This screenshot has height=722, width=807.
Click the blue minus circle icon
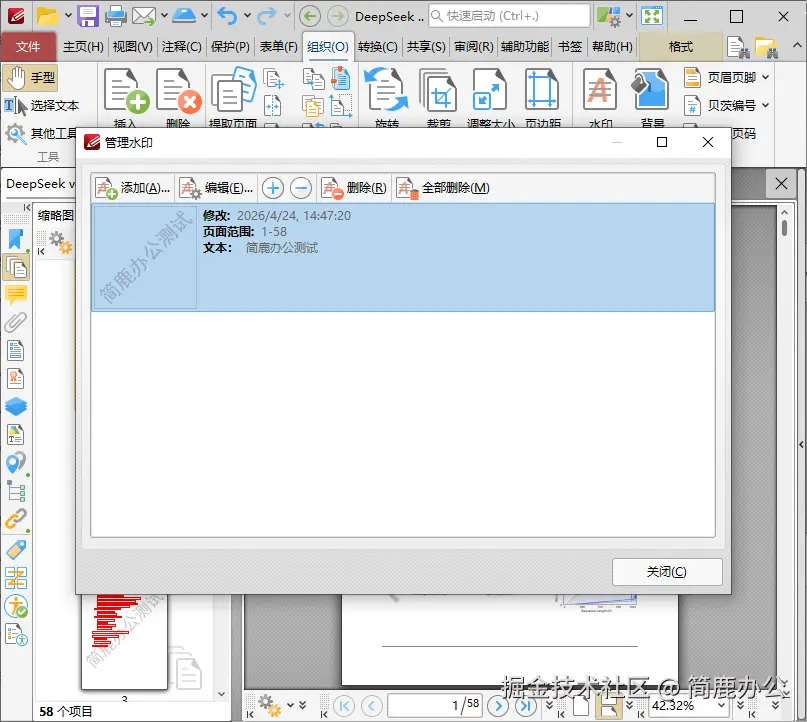point(301,188)
